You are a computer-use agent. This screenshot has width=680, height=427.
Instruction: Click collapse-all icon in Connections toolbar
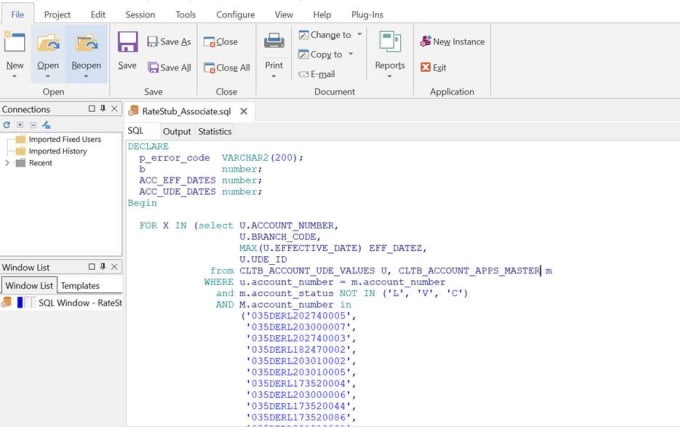coord(33,125)
